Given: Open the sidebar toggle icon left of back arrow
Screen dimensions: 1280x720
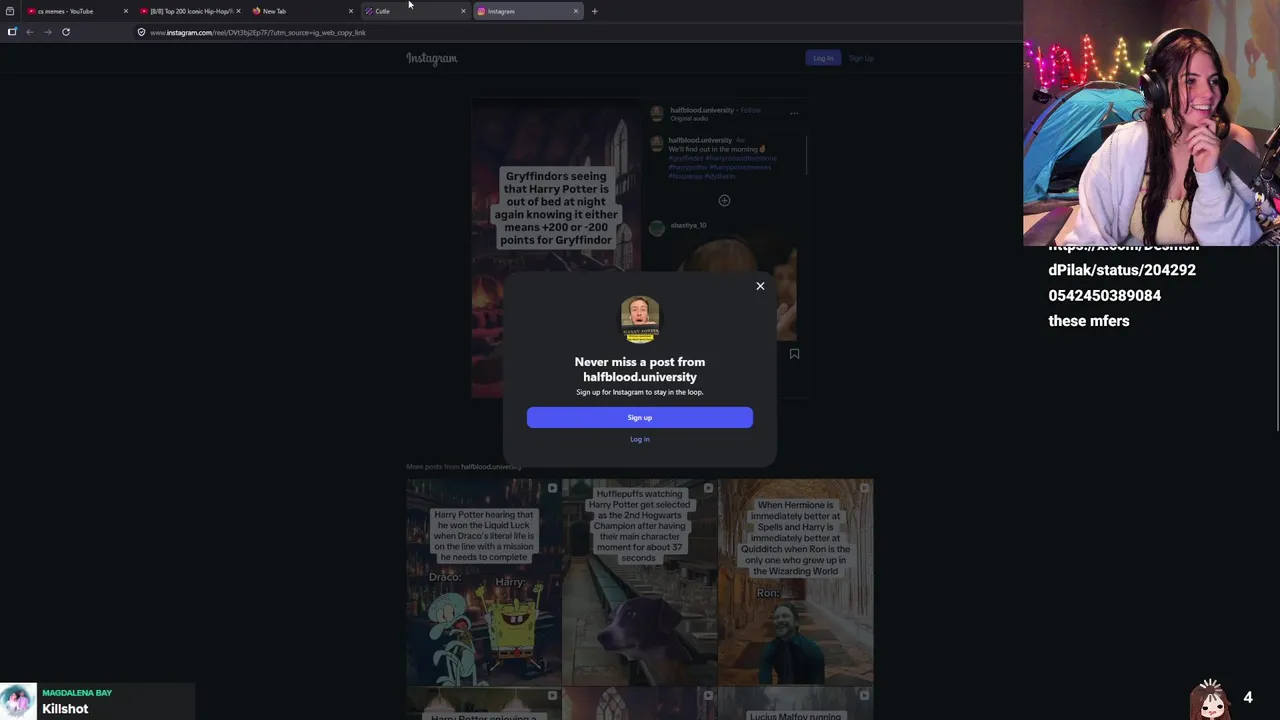Looking at the screenshot, I should [12, 32].
